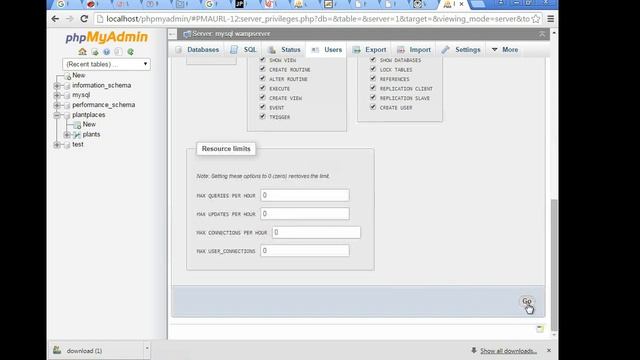Click Show all downloads link

pyautogui.click(x=508, y=351)
